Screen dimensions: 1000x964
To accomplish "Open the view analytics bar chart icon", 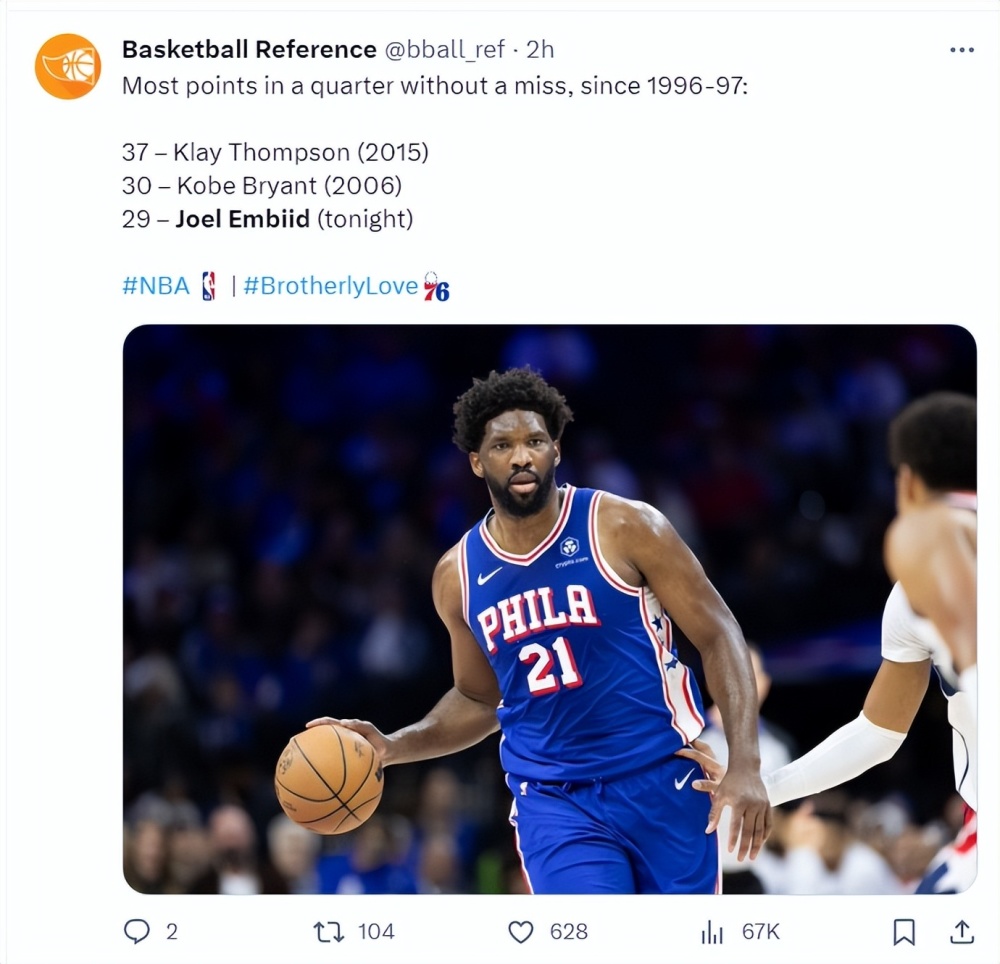I will pyautogui.click(x=712, y=932).
